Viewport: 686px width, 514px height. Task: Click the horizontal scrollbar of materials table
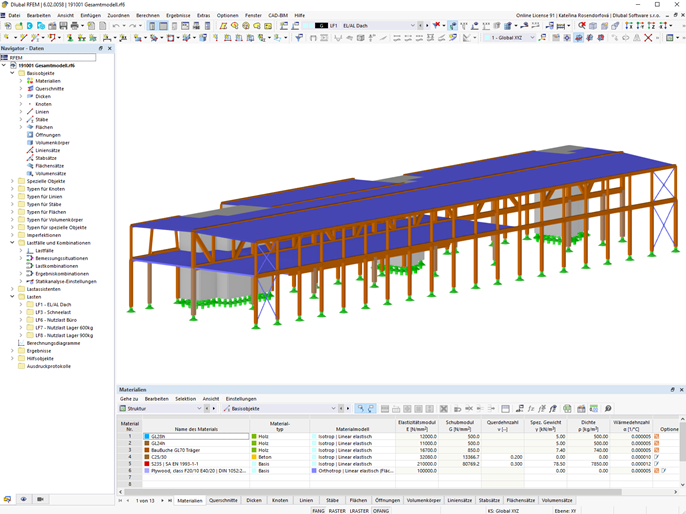372,492
